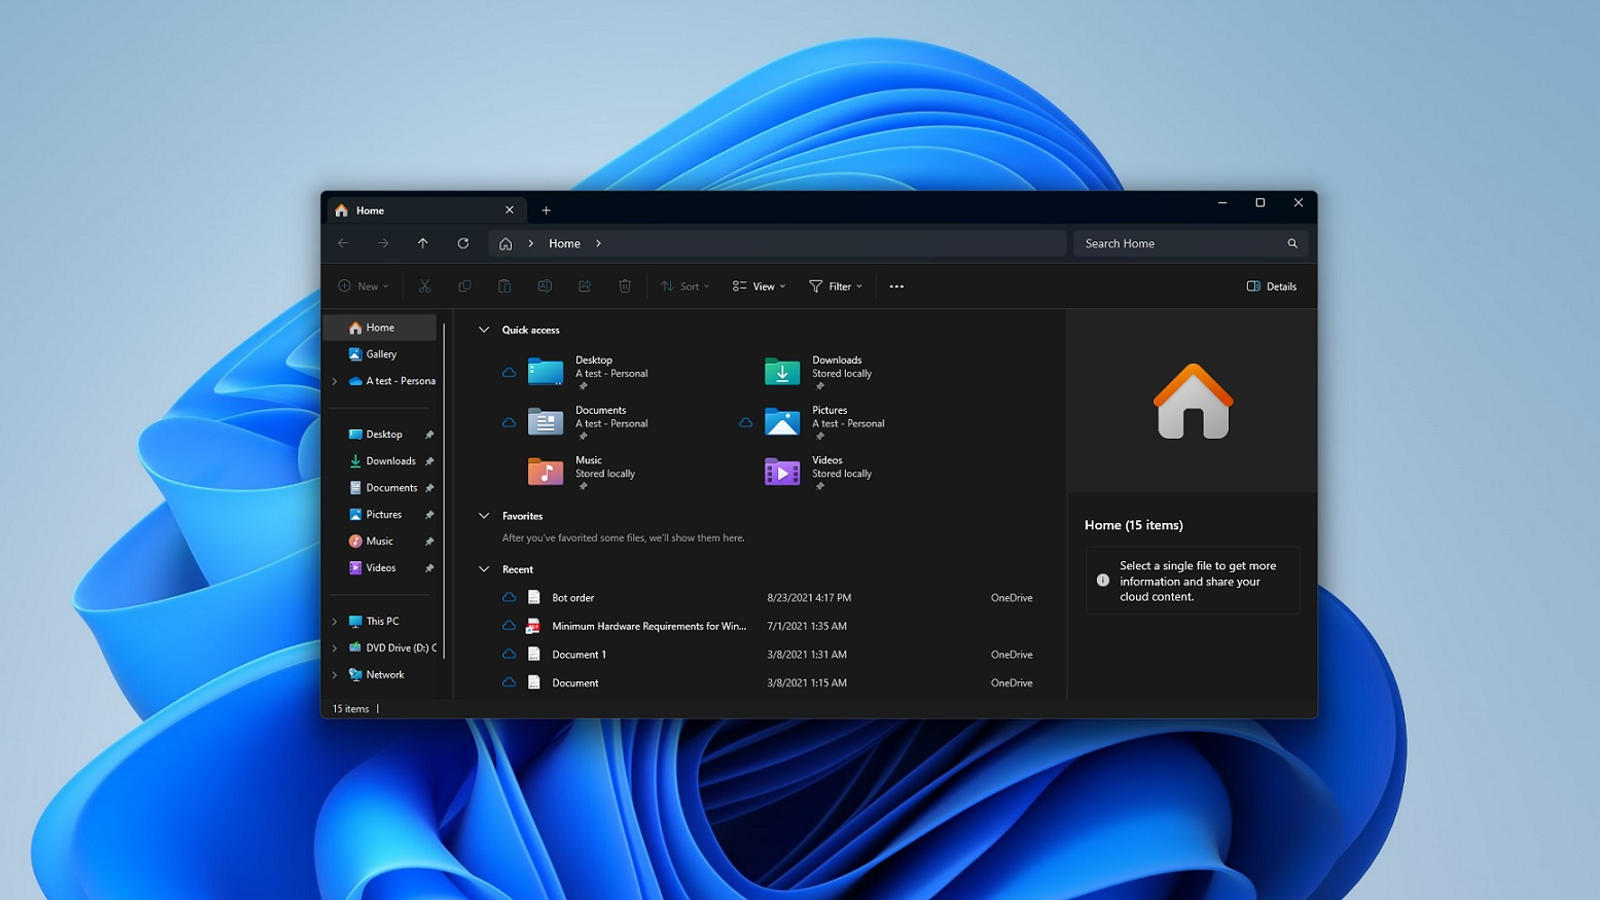Maximize the File Explorer window

point(1260,203)
